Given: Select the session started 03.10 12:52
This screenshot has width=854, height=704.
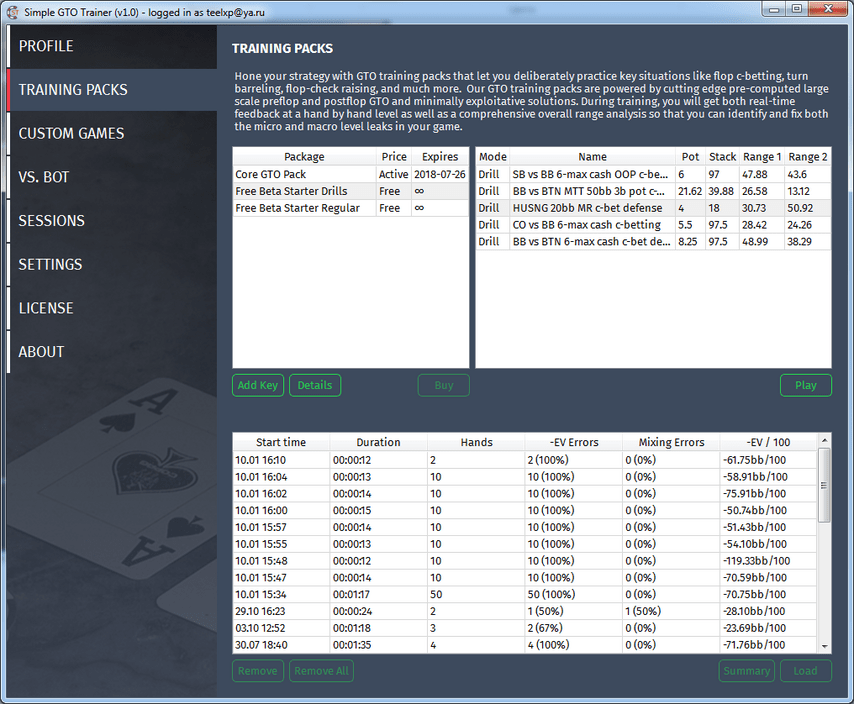Looking at the screenshot, I should pos(525,628).
